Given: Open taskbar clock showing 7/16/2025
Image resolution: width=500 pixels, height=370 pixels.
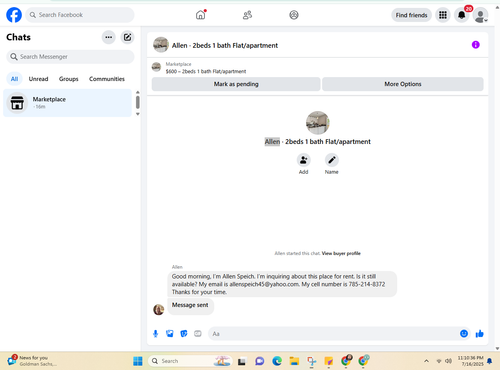Looking at the screenshot, I should click(470, 361).
